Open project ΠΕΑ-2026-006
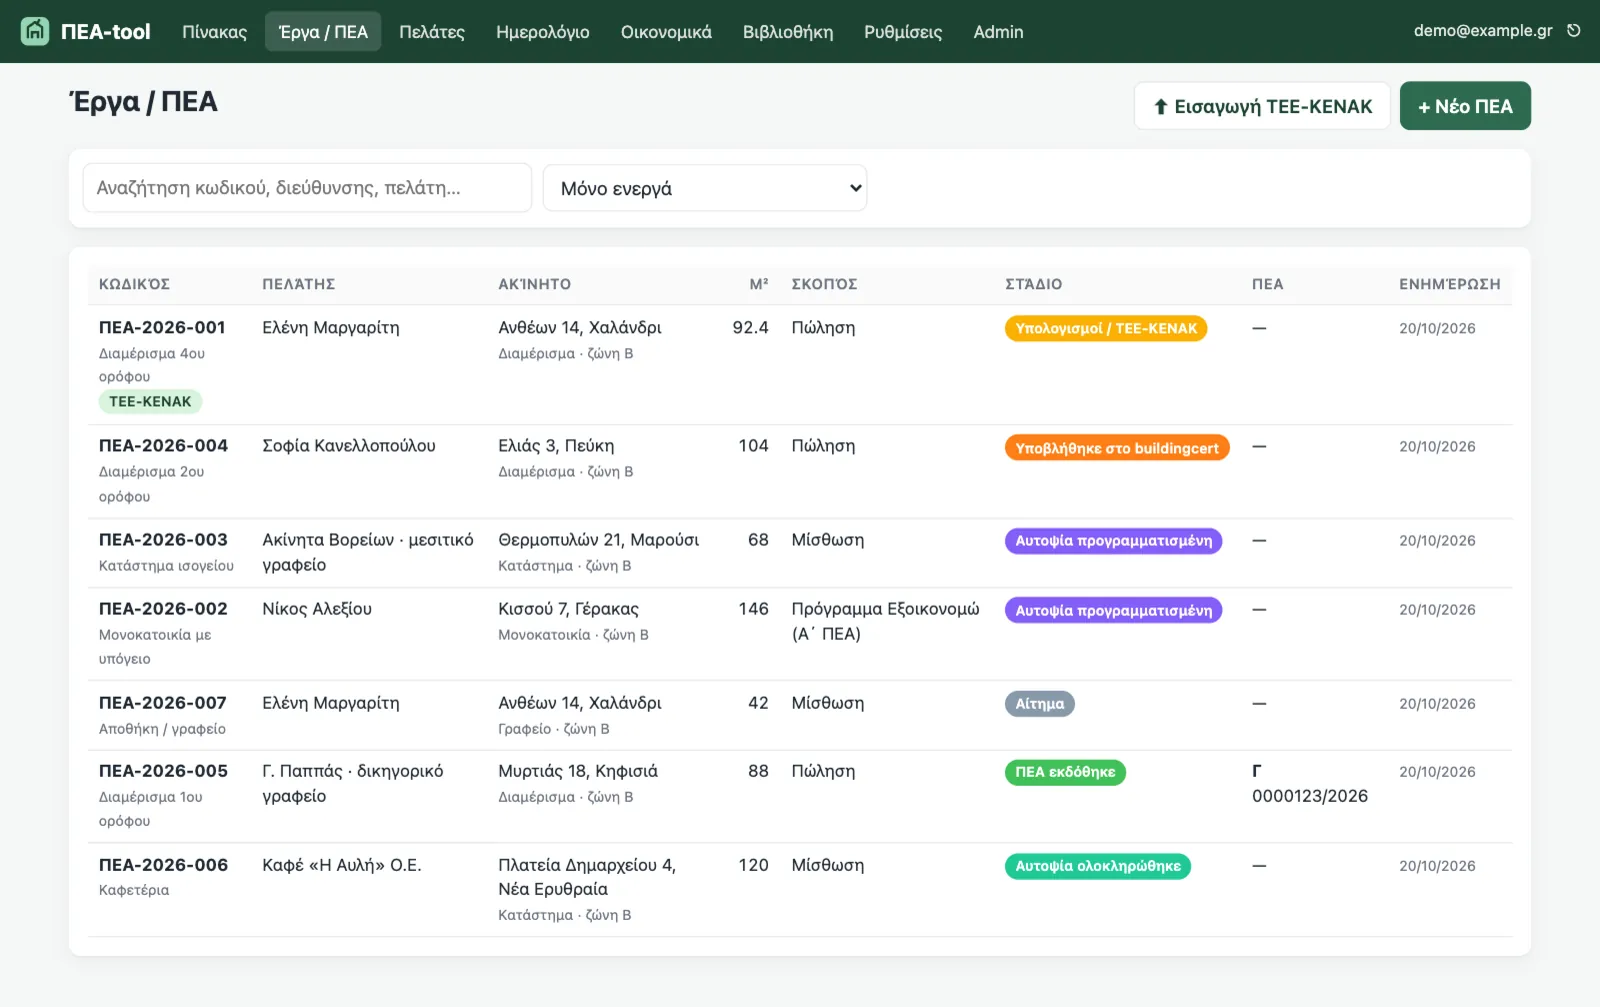Screen dimensions: 1600x1007 pos(163,865)
